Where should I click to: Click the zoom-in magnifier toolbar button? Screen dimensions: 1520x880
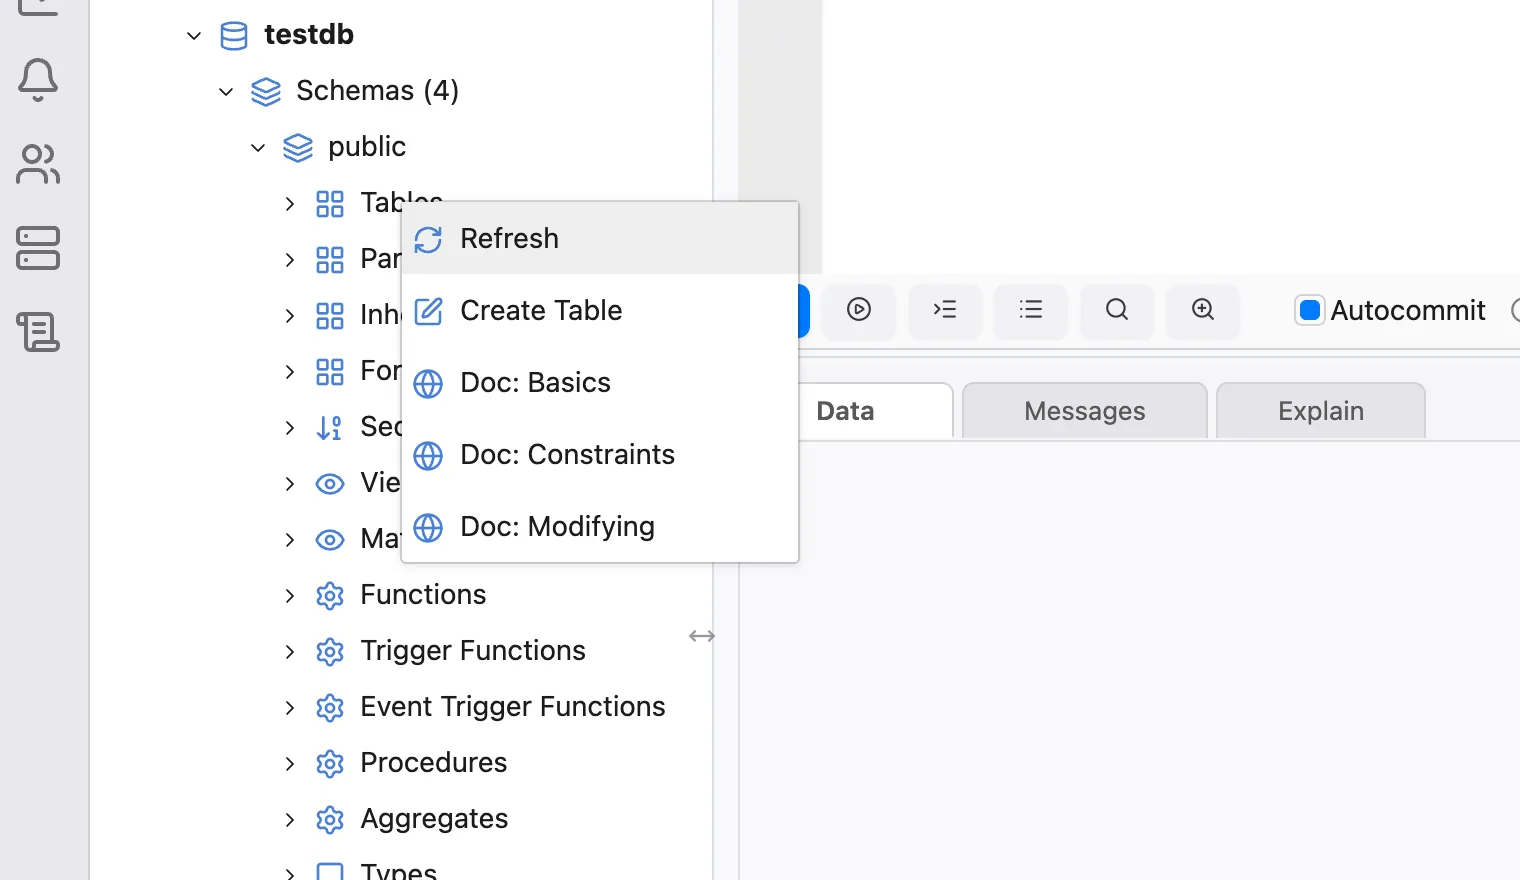coord(1203,310)
